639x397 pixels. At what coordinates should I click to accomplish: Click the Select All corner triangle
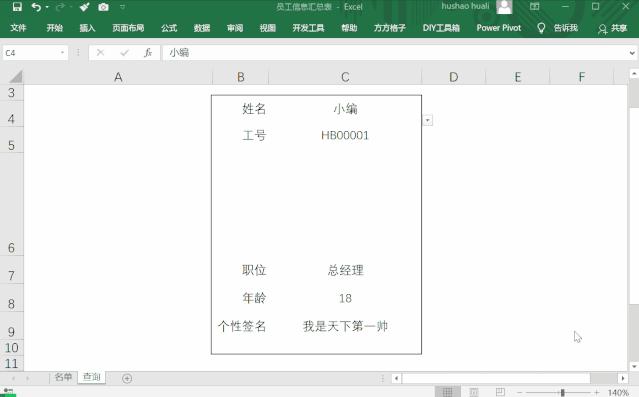(x=15, y=77)
